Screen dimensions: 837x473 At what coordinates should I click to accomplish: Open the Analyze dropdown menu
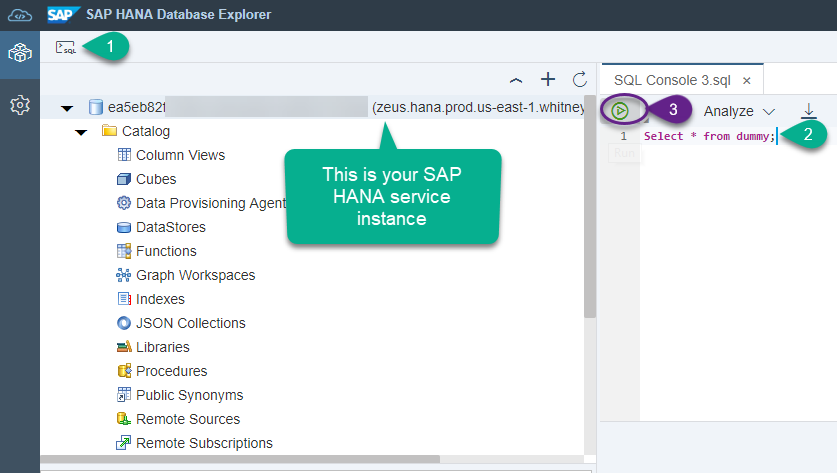click(739, 111)
